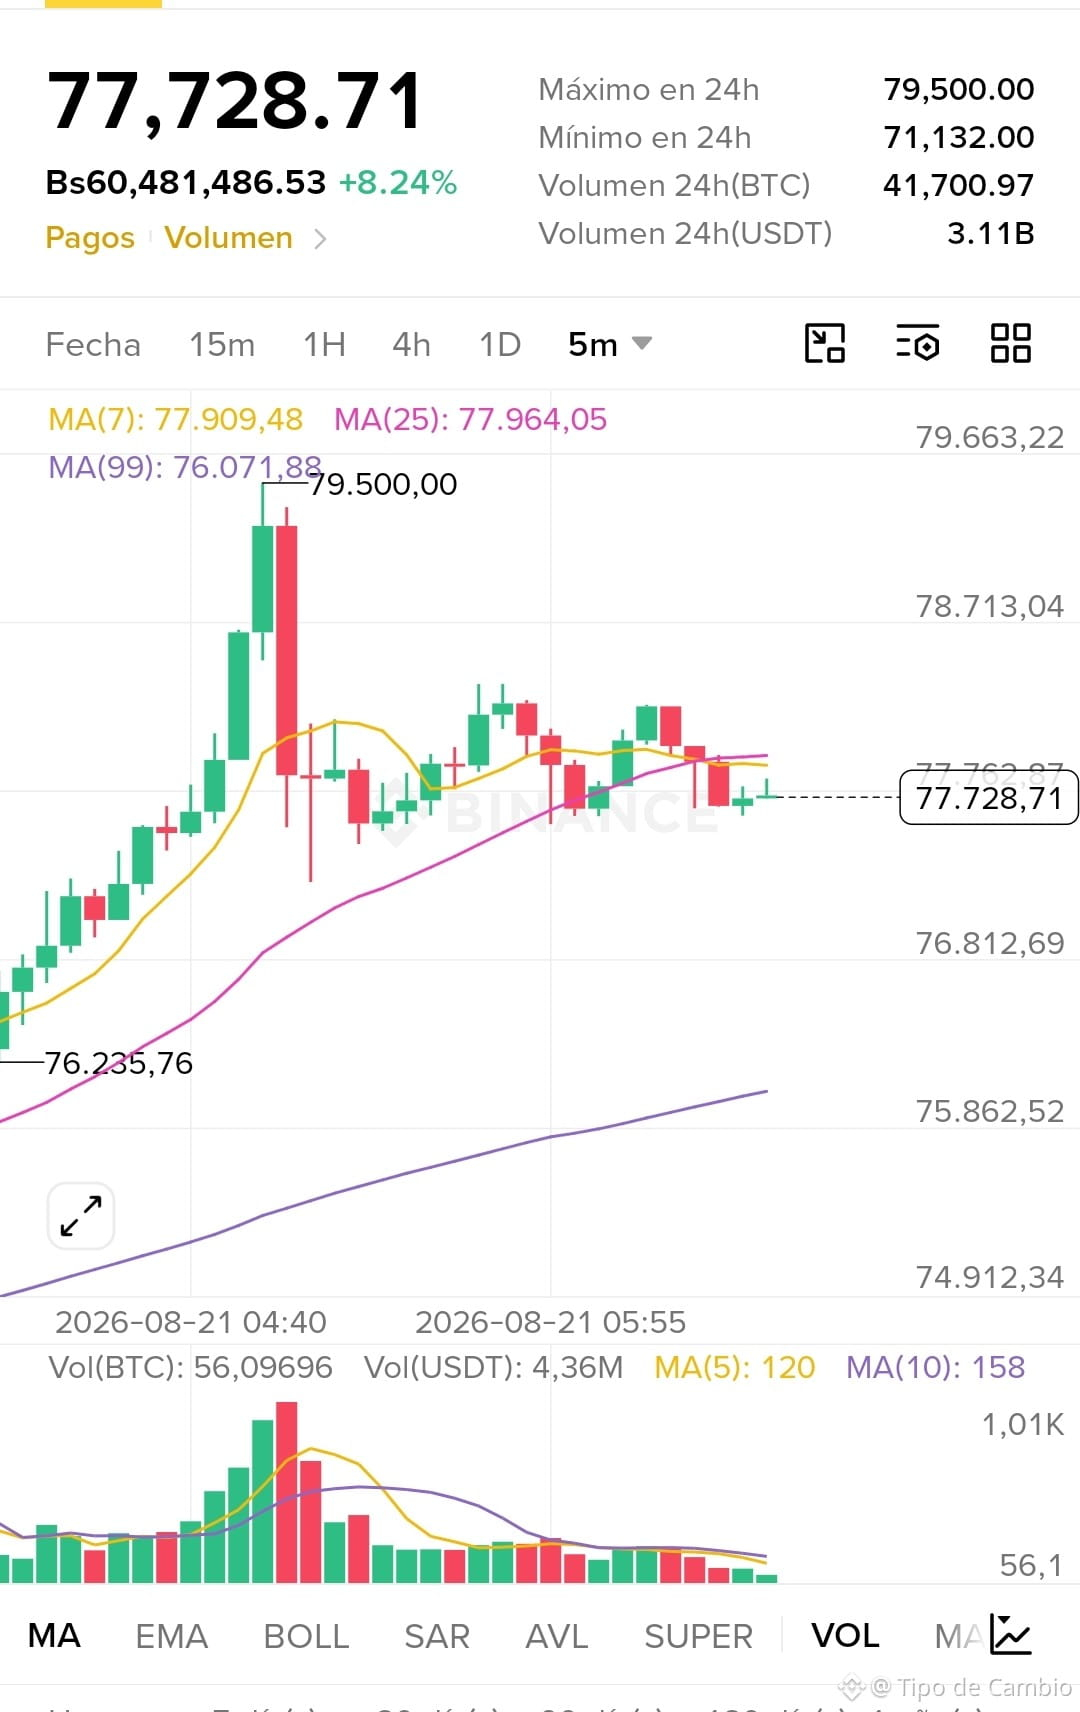Enable the AVL indicator

pos(557,1636)
